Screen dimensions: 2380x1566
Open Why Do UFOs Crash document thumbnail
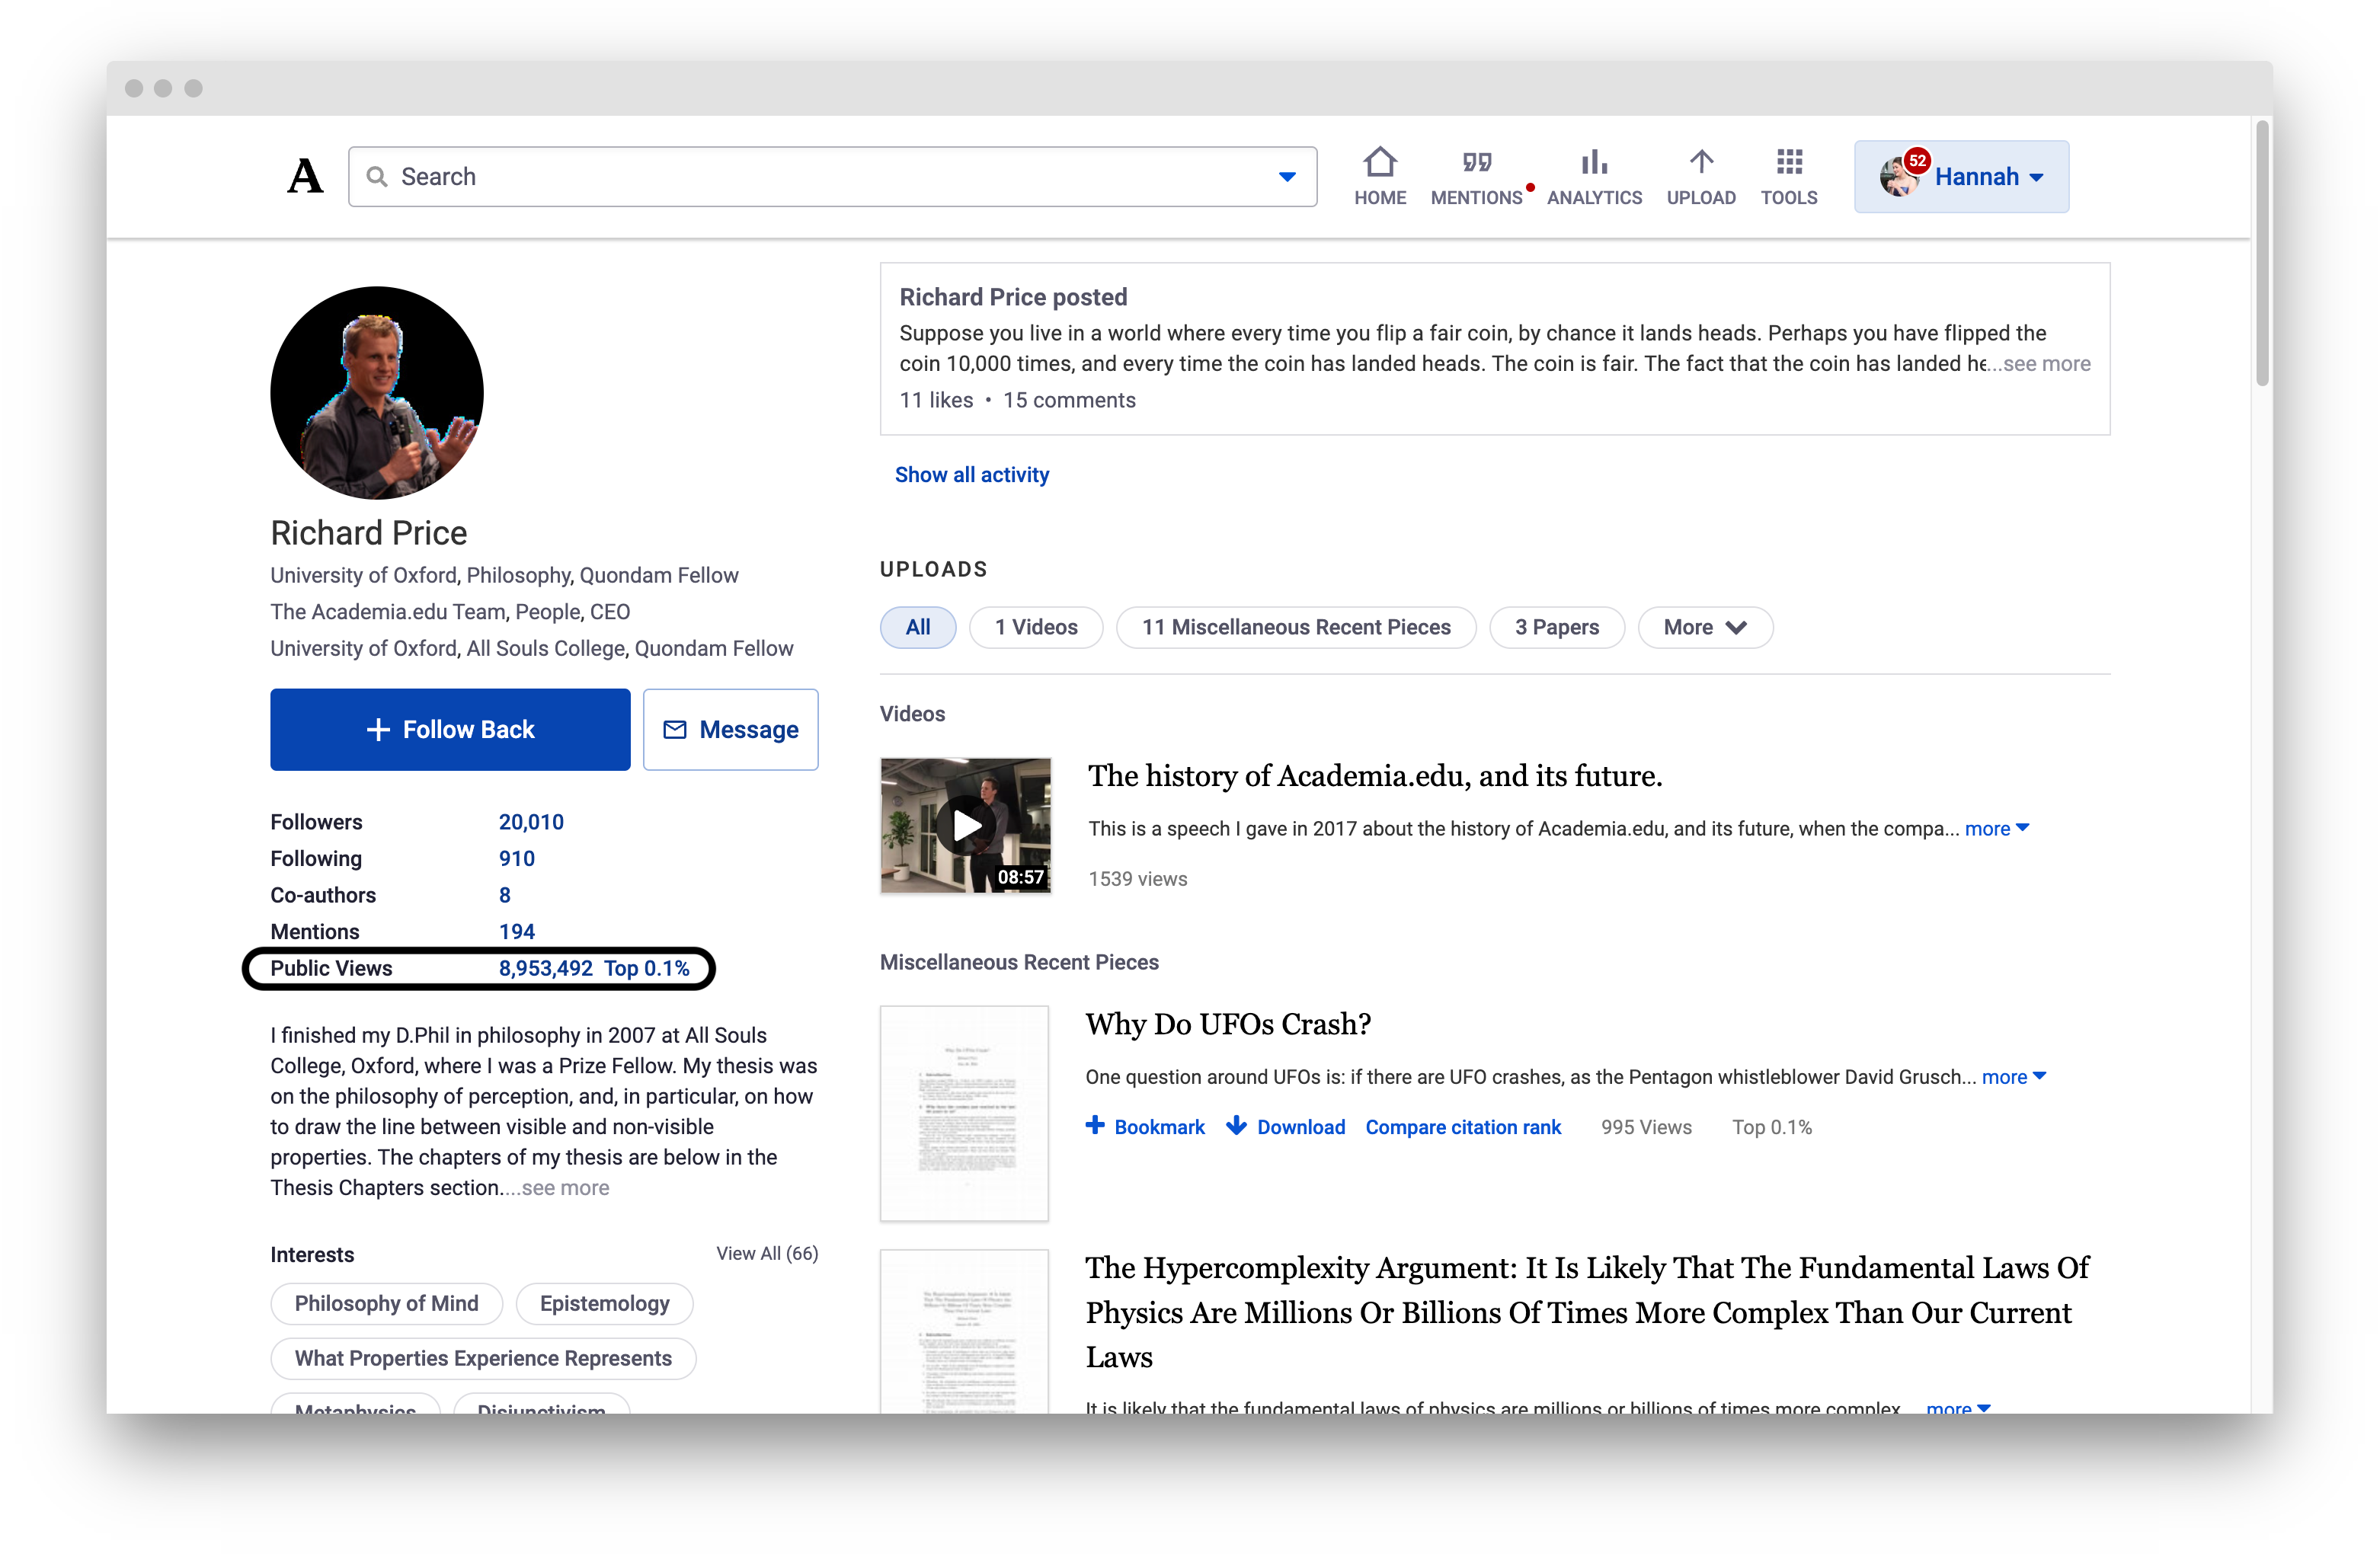tap(964, 1113)
